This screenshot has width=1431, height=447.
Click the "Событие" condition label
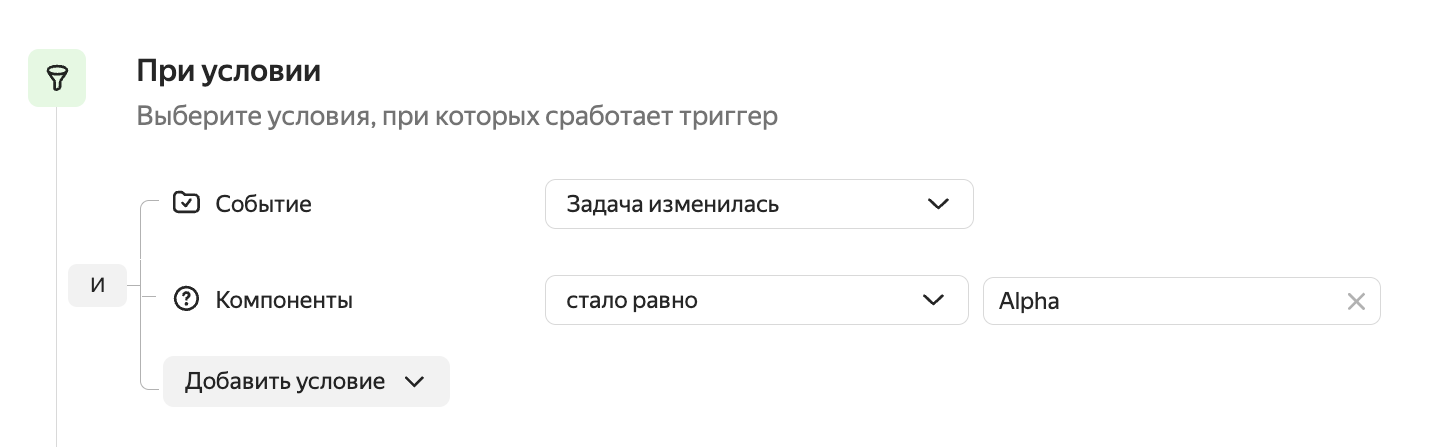(x=263, y=204)
